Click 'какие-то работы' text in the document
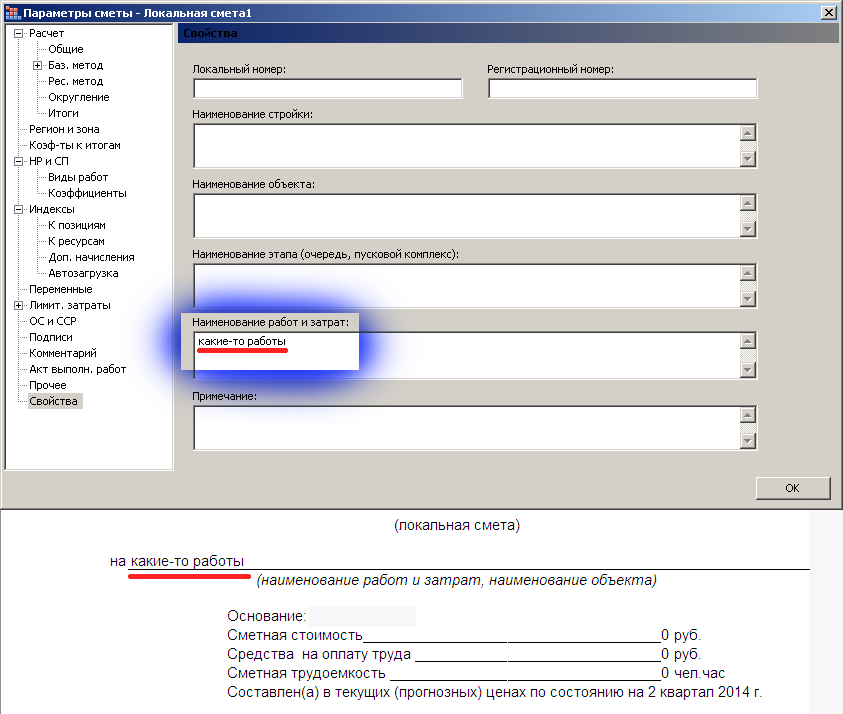Image resolution: width=843 pixels, height=714 pixels. [x=187, y=561]
